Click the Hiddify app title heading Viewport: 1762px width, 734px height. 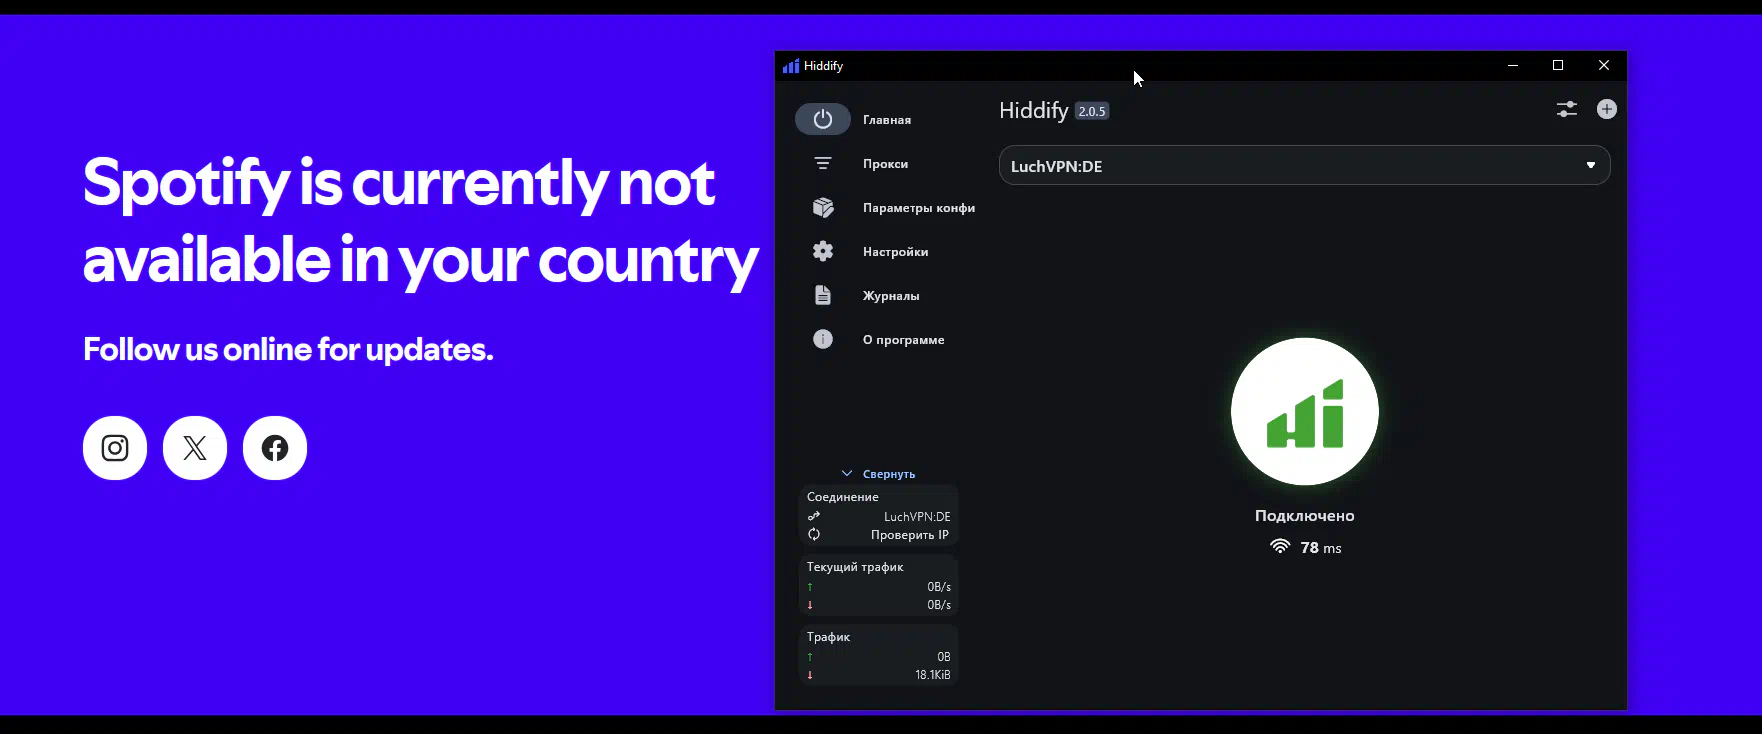pos(1034,110)
